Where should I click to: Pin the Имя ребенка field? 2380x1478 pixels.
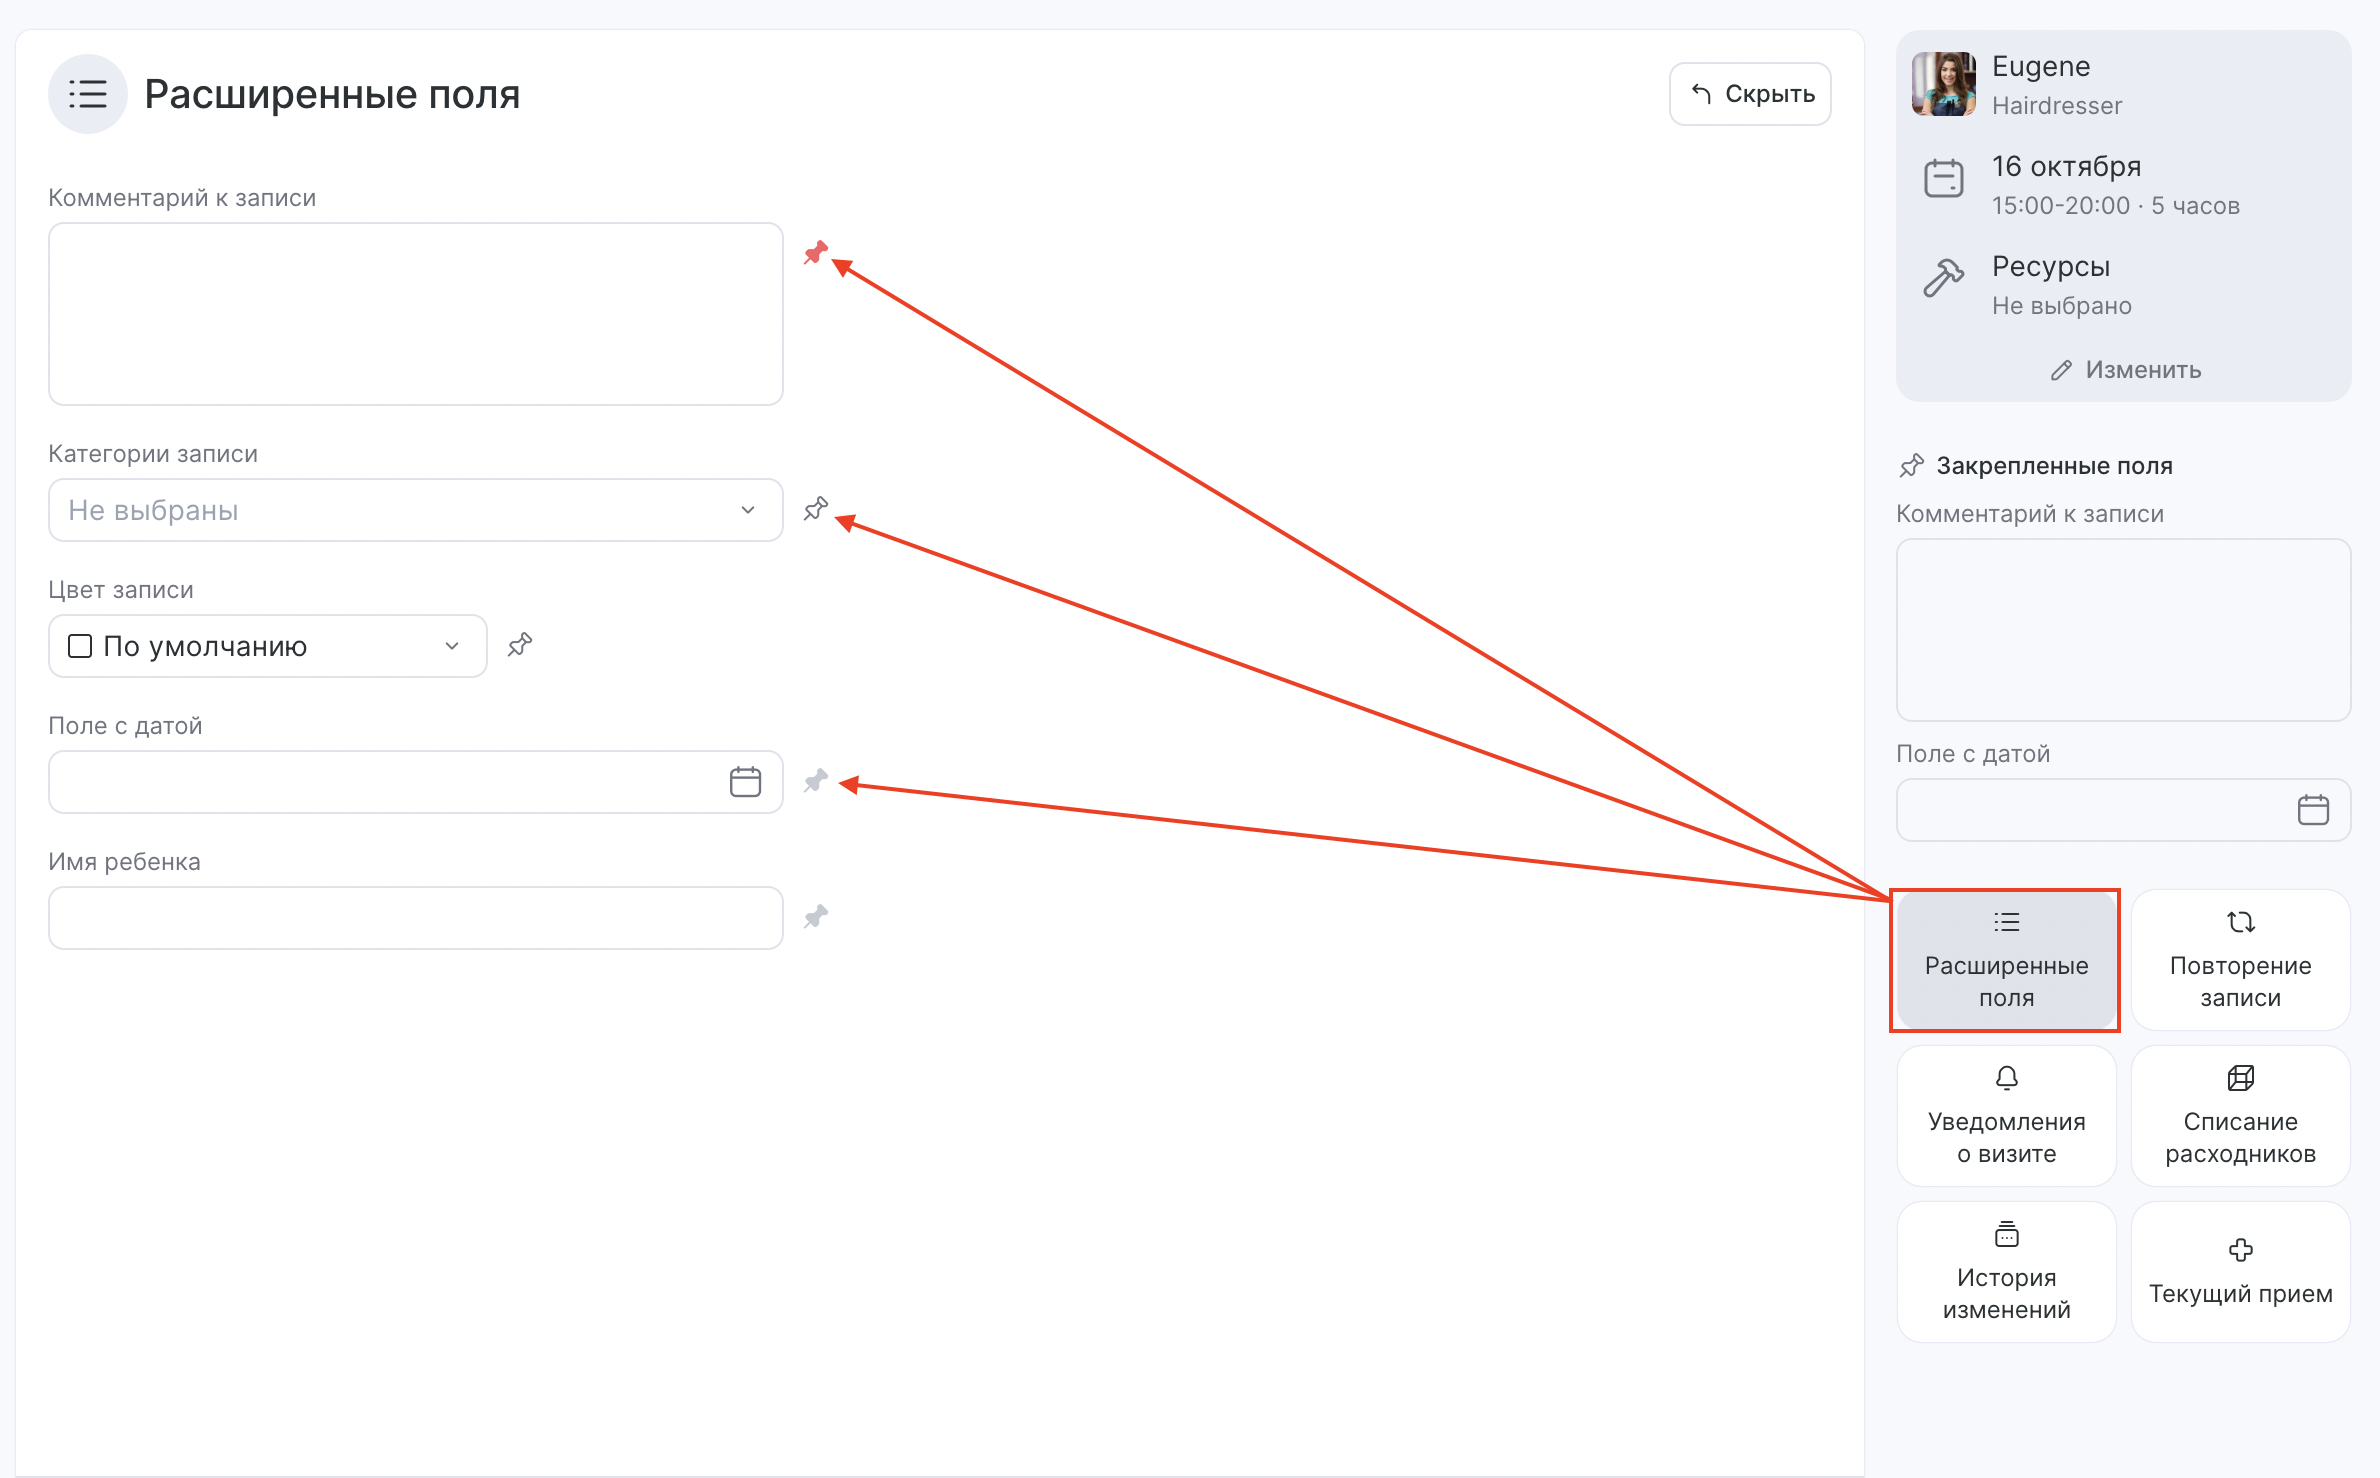coord(816,917)
